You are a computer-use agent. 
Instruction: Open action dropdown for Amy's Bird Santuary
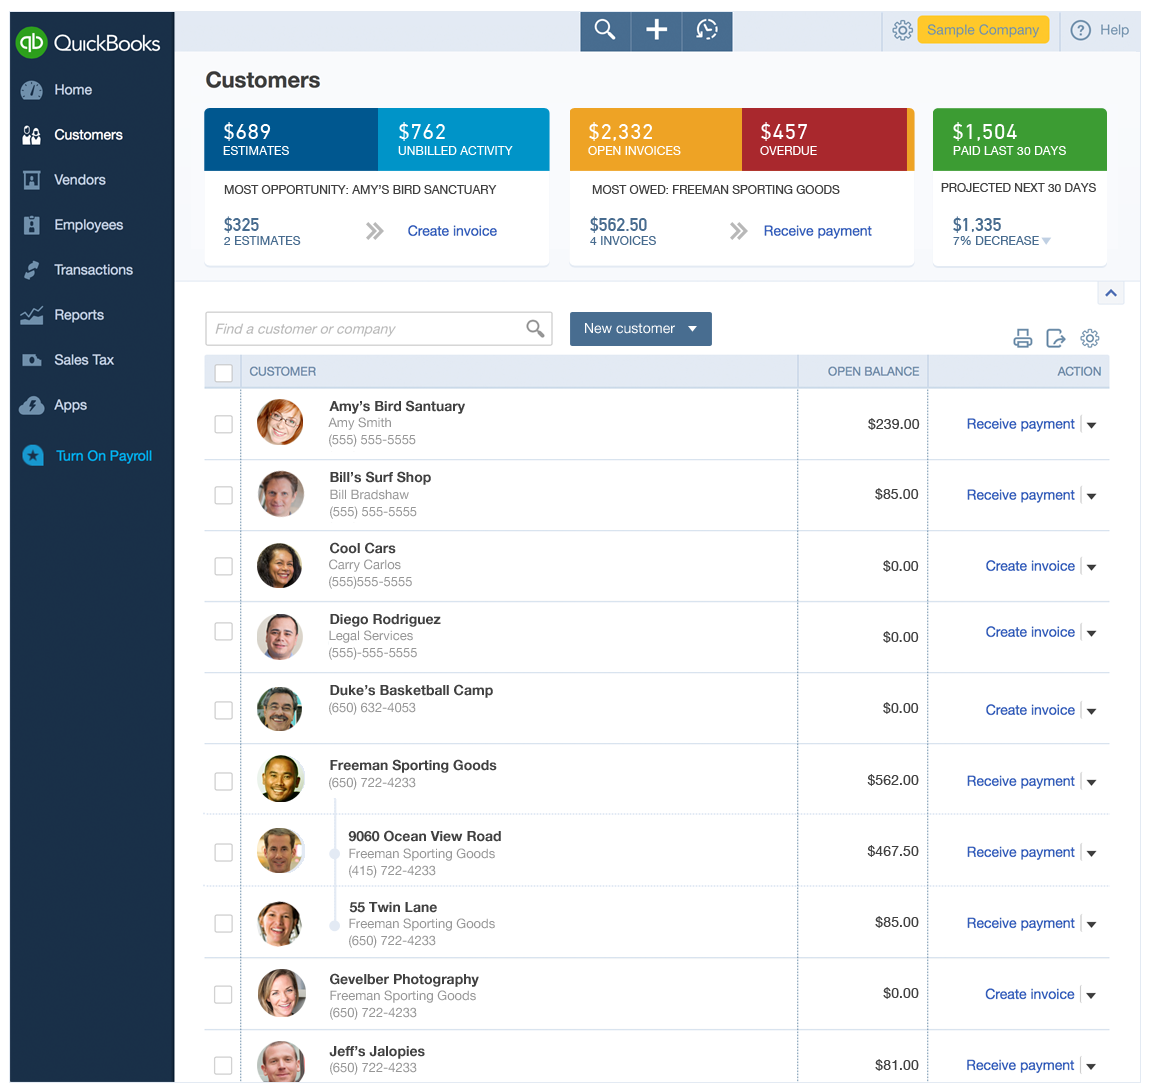pyautogui.click(x=1091, y=425)
